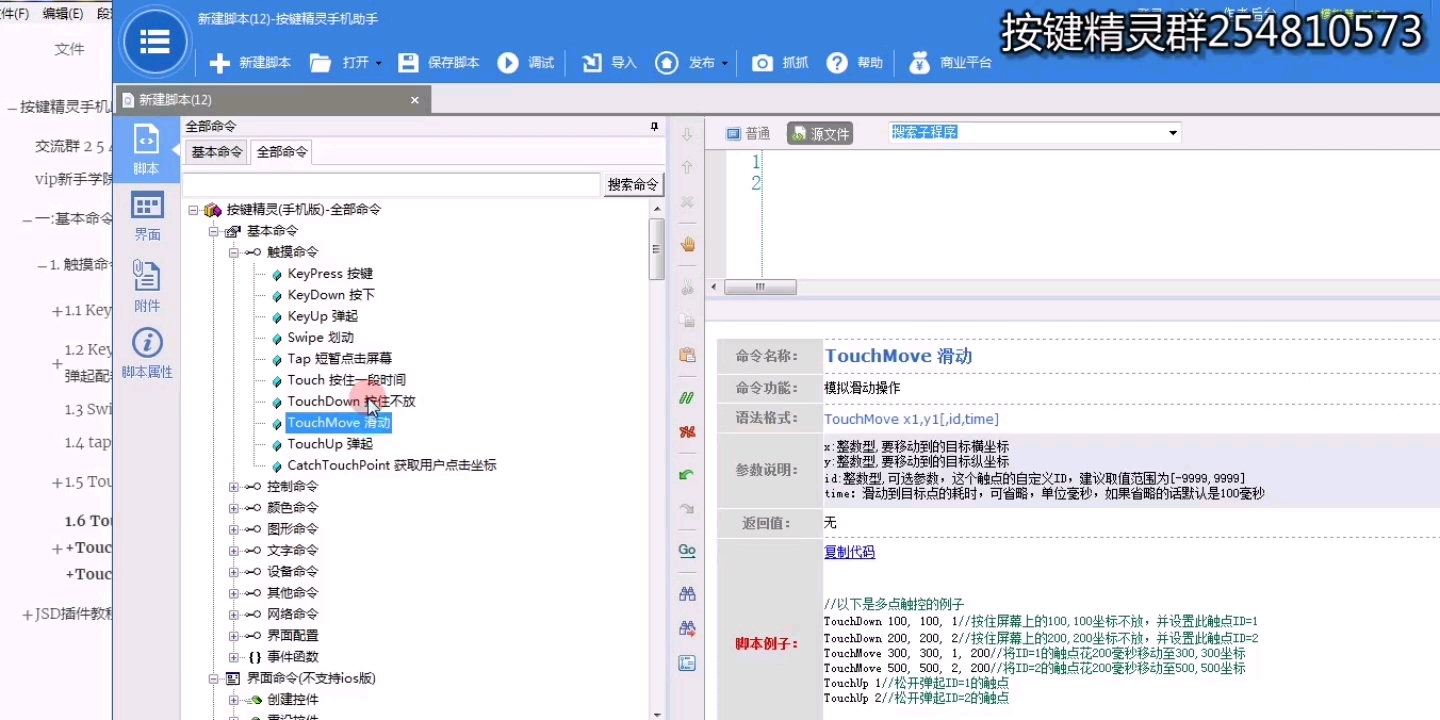Open the 脚本属性 properties panel
The image size is (1440, 720).
pyautogui.click(x=147, y=353)
